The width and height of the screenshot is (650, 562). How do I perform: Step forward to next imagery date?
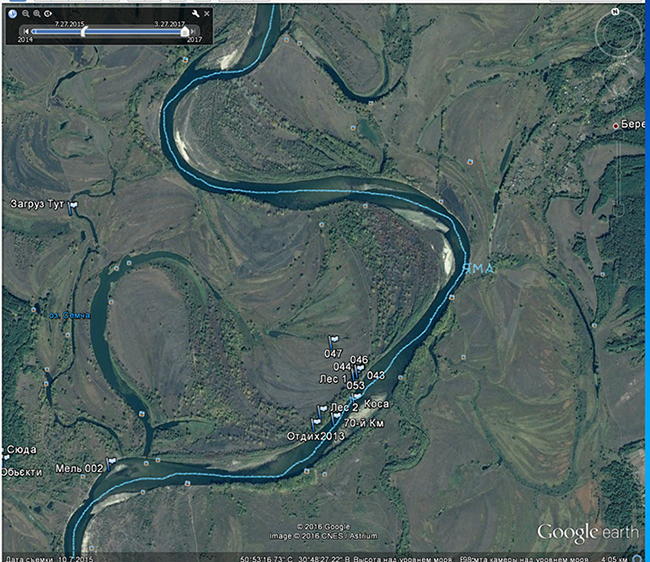coord(194,31)
